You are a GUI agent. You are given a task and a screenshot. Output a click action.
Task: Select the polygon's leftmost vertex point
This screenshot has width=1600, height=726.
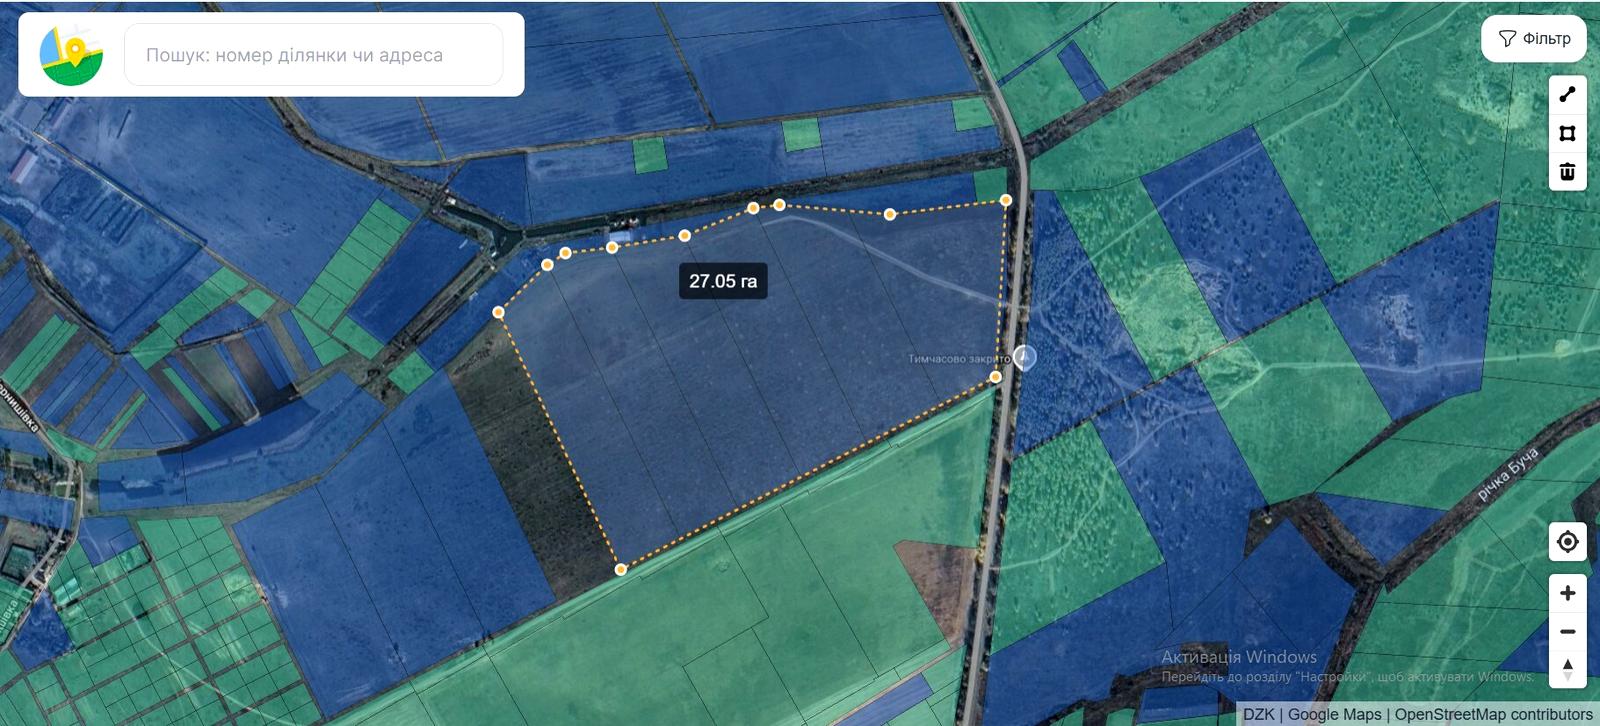[x=498, y=312]
